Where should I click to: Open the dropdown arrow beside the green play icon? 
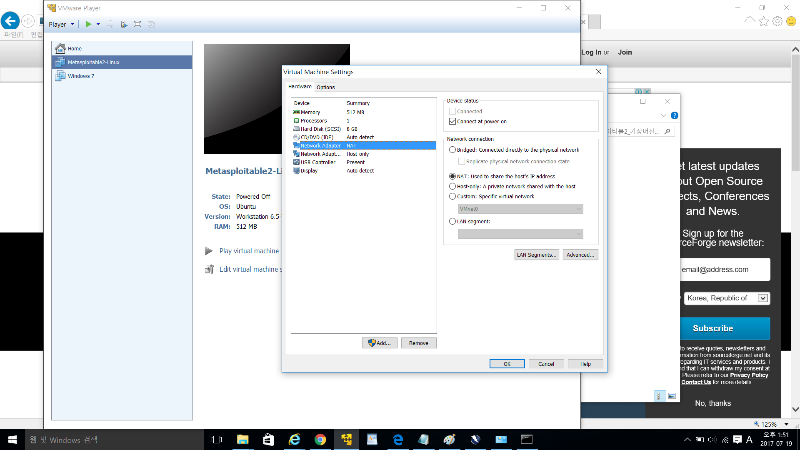point(98,24)
